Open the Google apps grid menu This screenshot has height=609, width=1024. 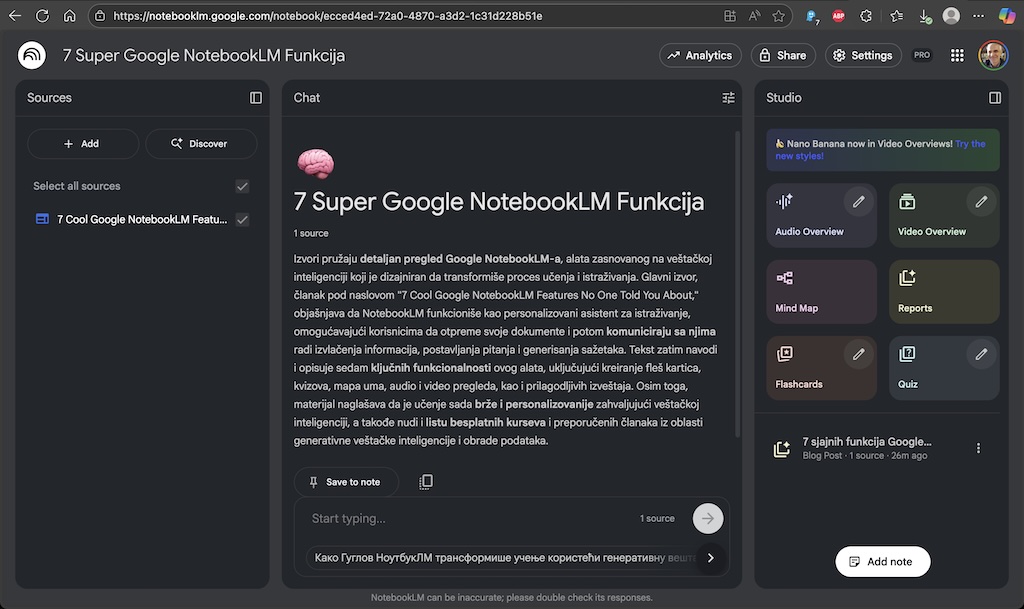coord(957,55)
